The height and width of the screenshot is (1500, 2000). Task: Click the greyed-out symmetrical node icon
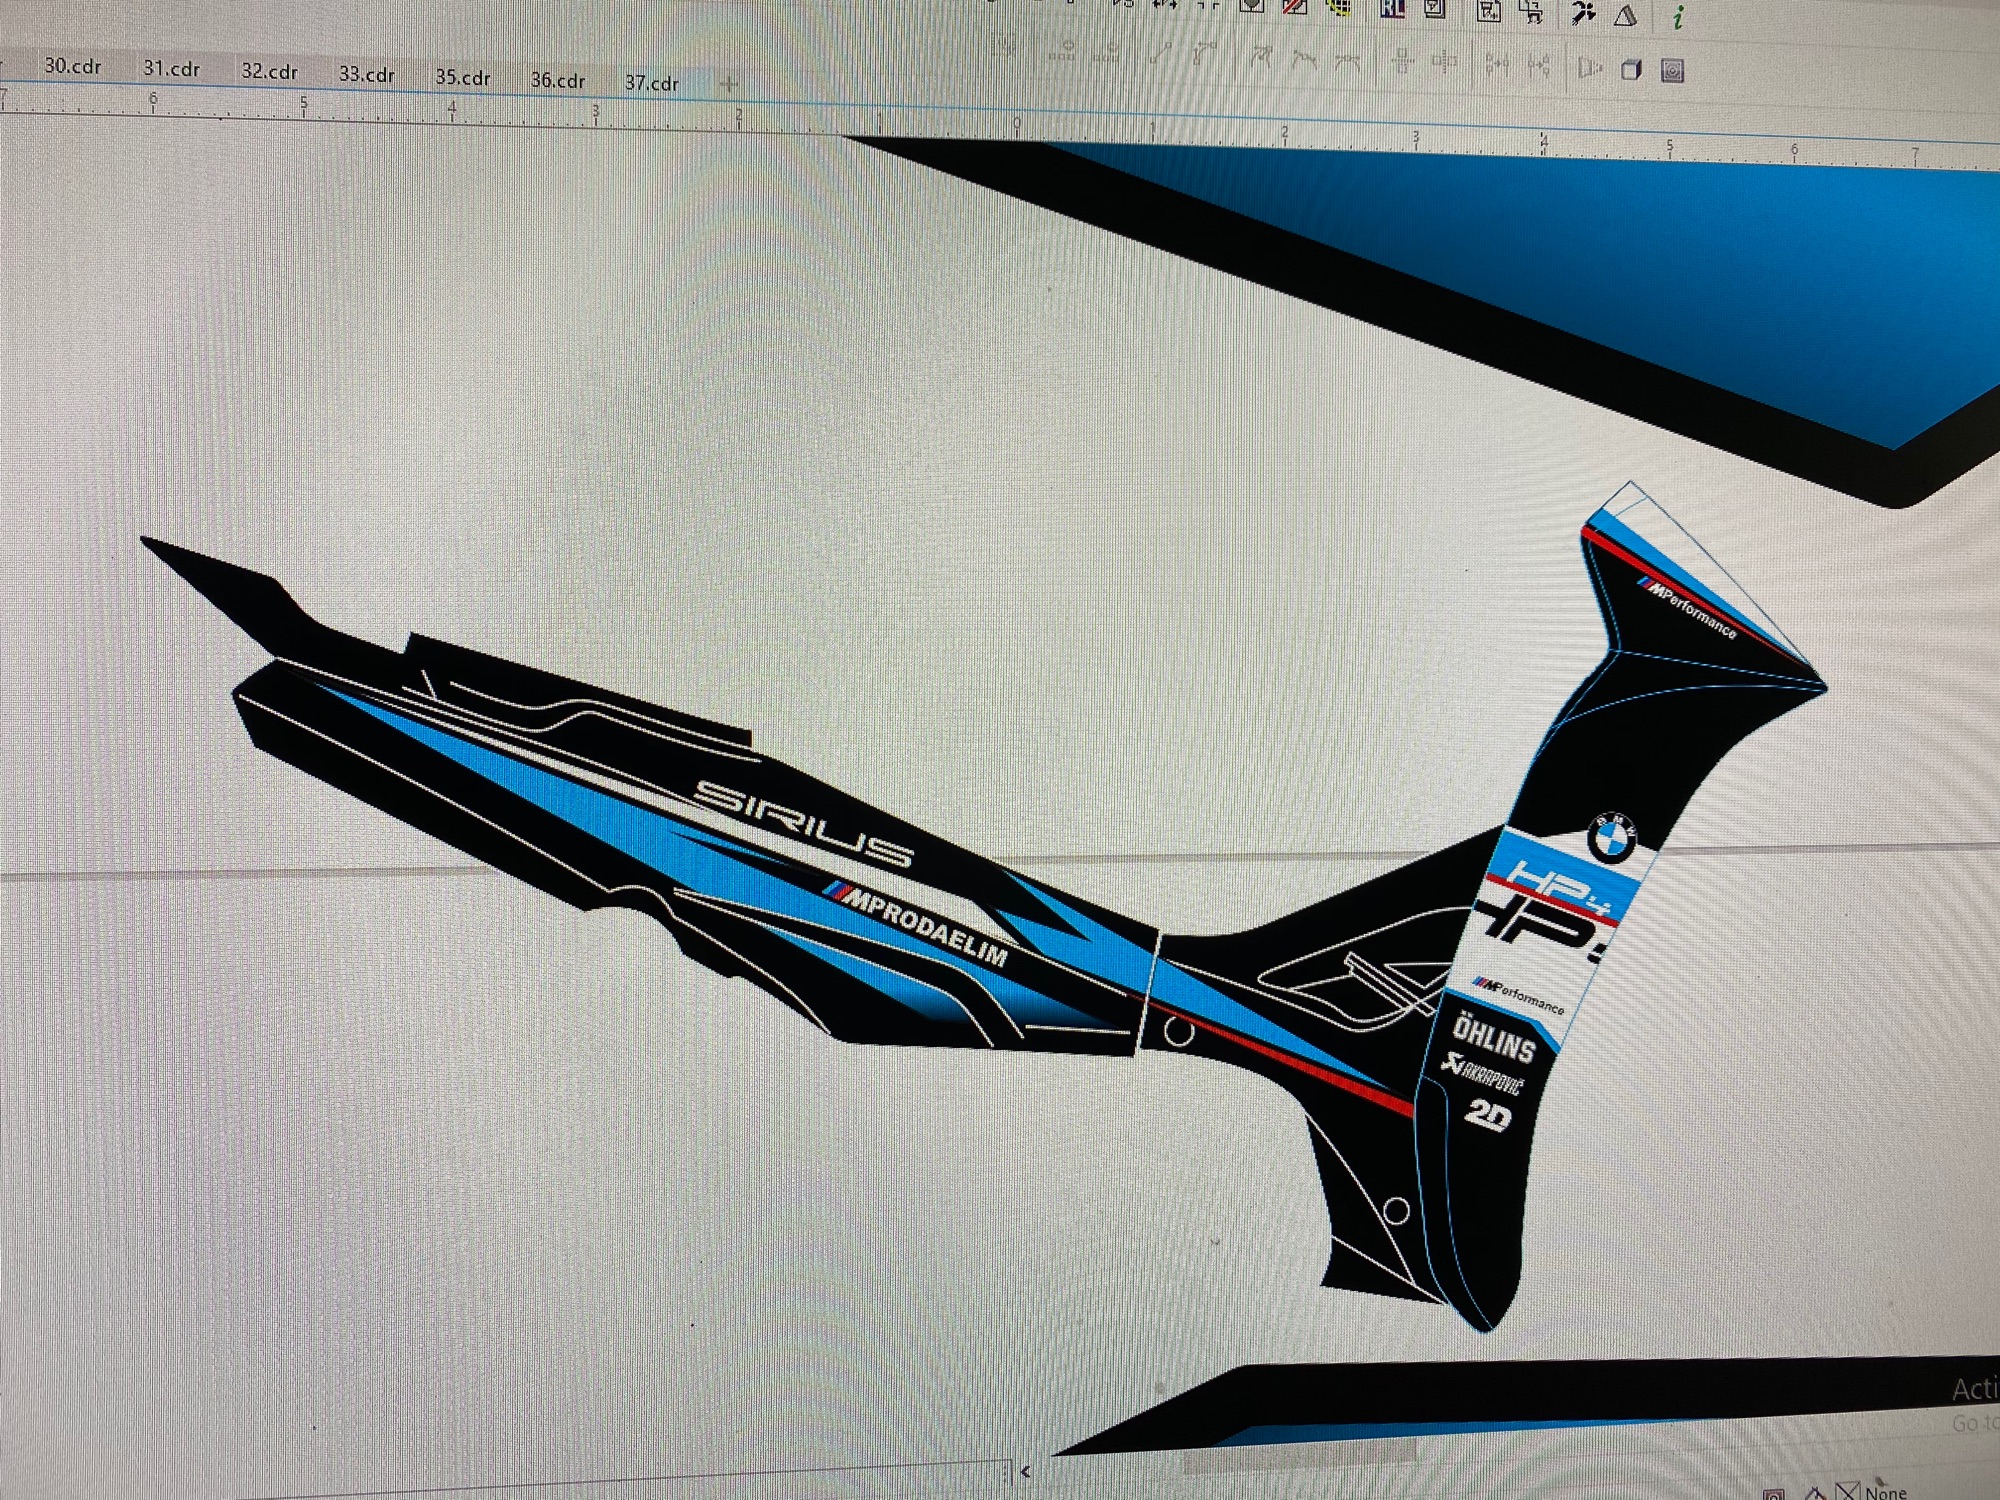click(1347, 62)
